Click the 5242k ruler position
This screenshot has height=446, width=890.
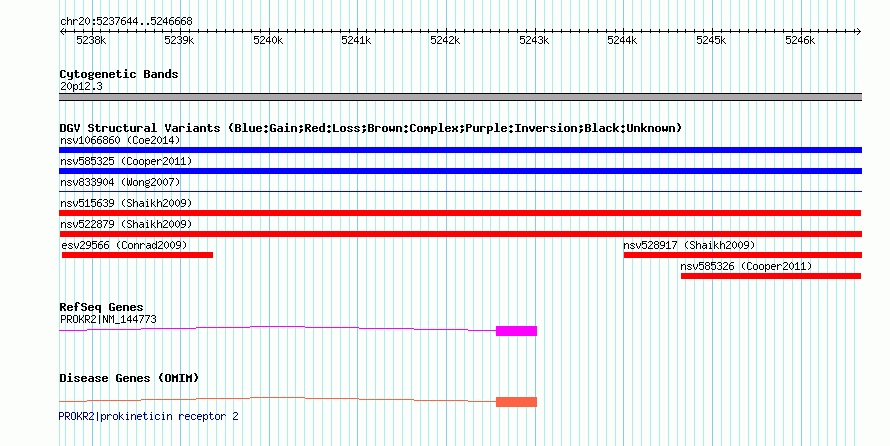pyautogui.click(x=445, y=40)
